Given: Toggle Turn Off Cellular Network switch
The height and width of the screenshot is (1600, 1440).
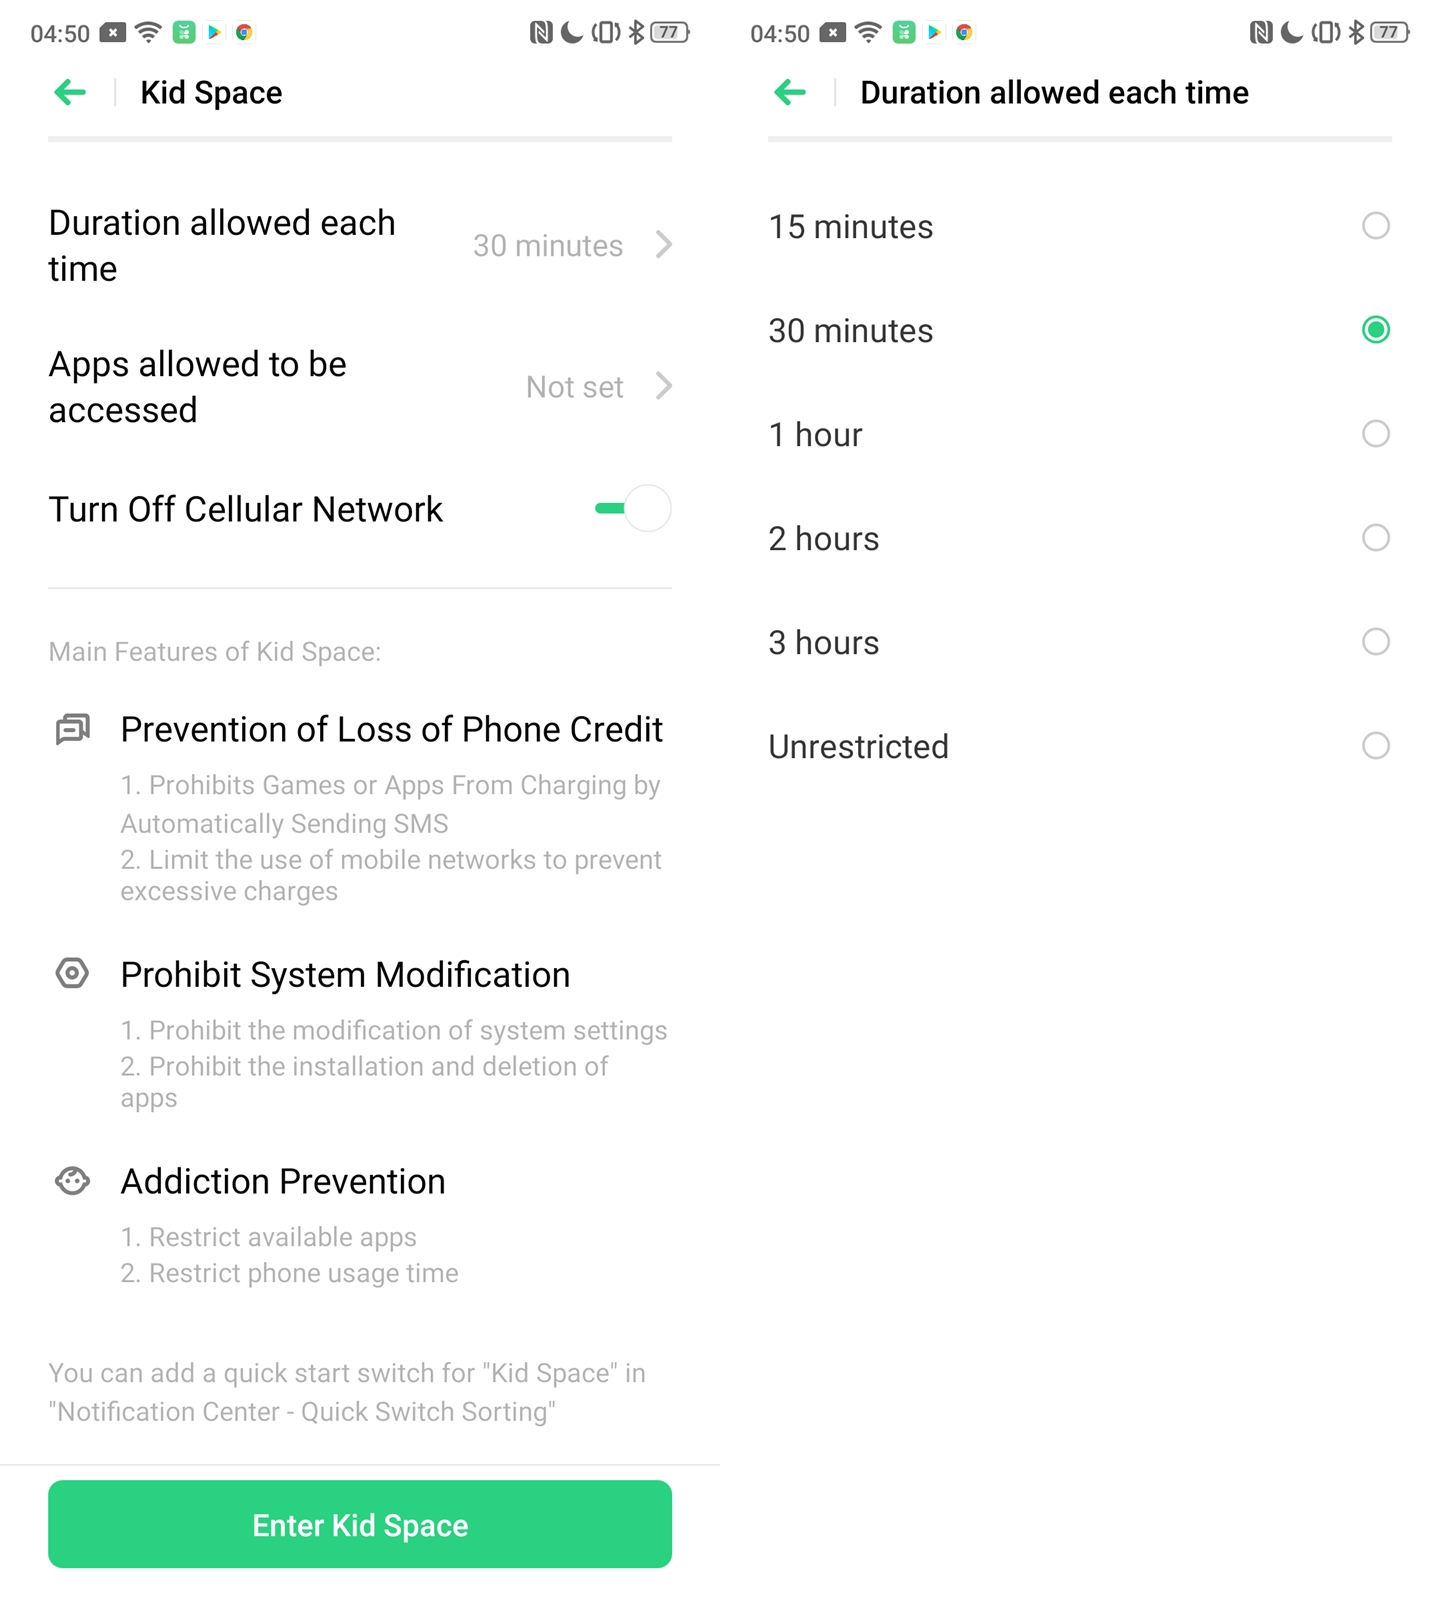Looking at the screenshot, I should pyautogui.click(x=633, y=508).
